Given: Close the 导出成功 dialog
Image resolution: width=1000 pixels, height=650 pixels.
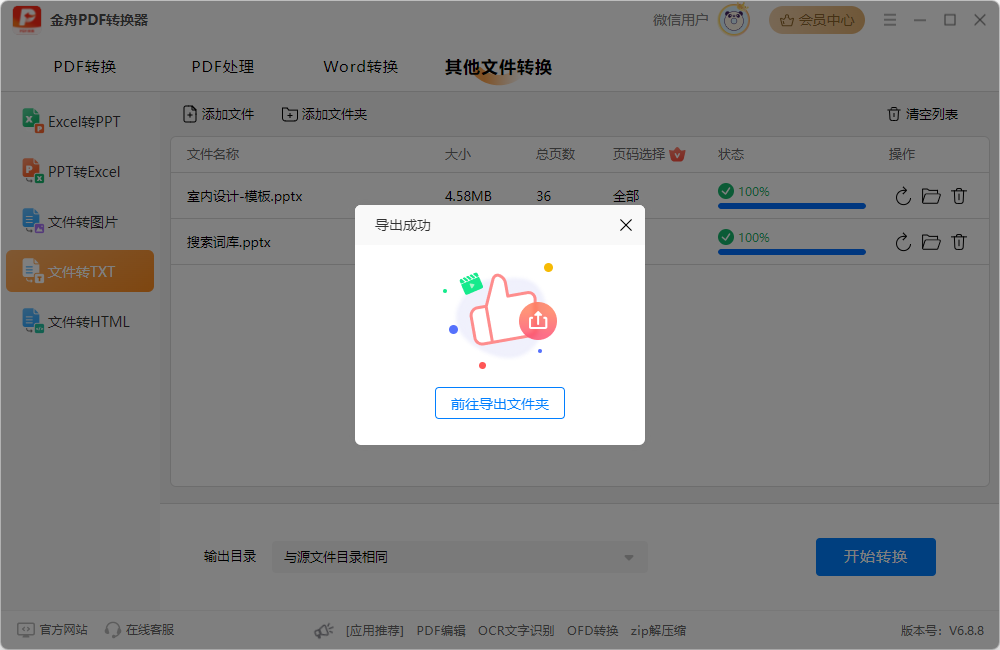Looking at the screenshot, I should click(626, 225).
